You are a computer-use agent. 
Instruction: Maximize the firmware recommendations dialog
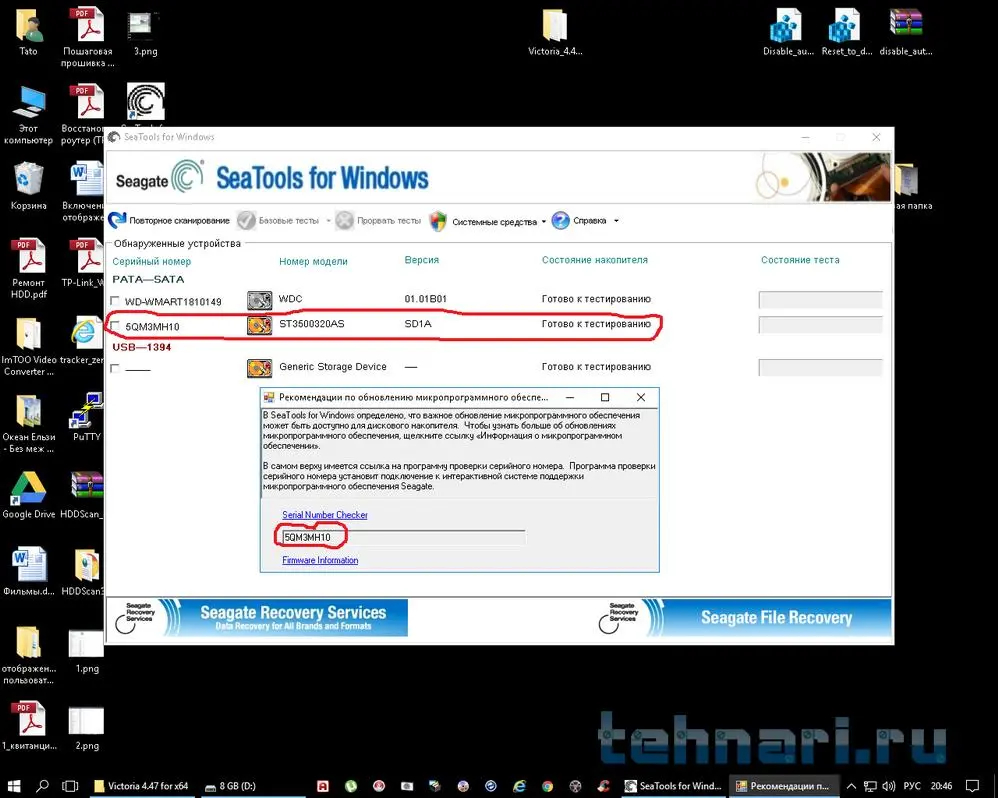(605, 397)
